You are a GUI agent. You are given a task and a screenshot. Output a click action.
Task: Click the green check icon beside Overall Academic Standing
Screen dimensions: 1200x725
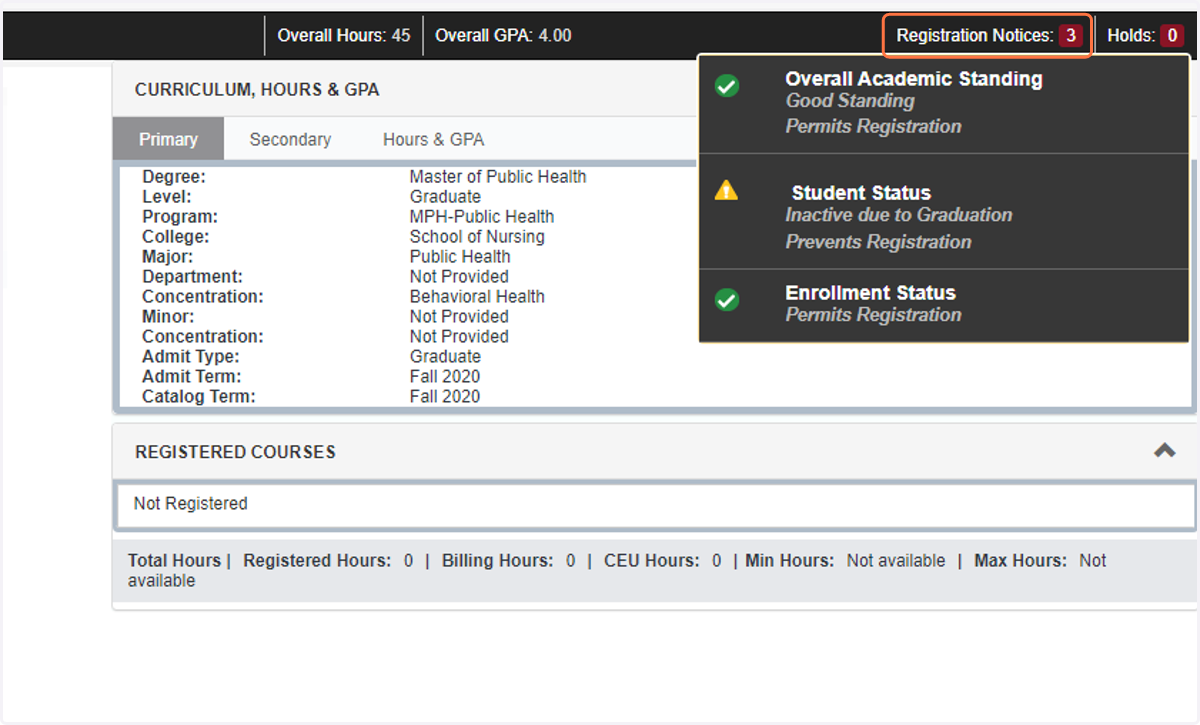(727, 86)
